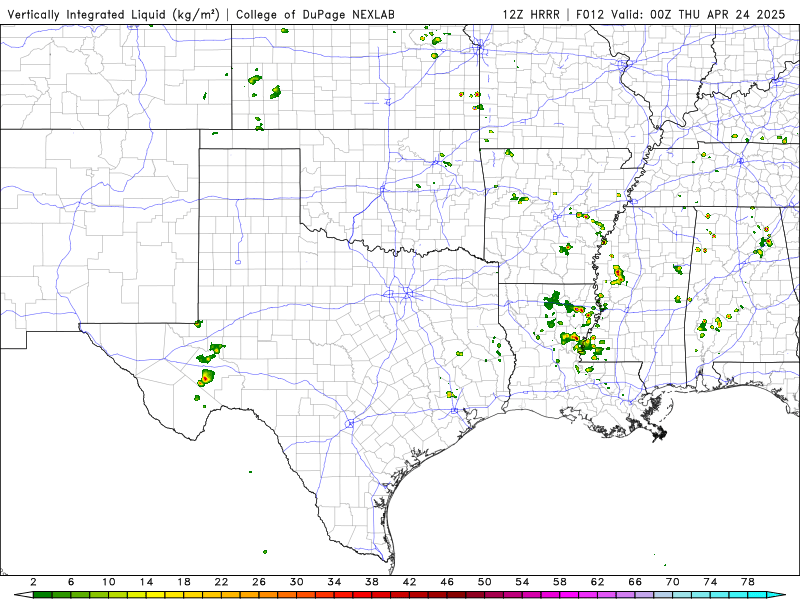Image resolution: width=800 pixels, height=600 pixels.
Task: Click the color scale label '6'
Action: tap(71, 582)
